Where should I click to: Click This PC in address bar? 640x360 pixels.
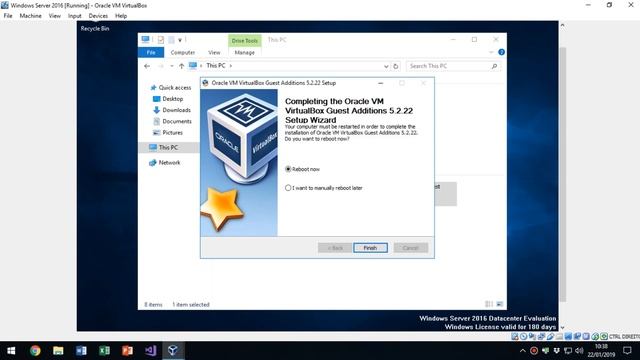pyautogui.click(x=216, y=66)
